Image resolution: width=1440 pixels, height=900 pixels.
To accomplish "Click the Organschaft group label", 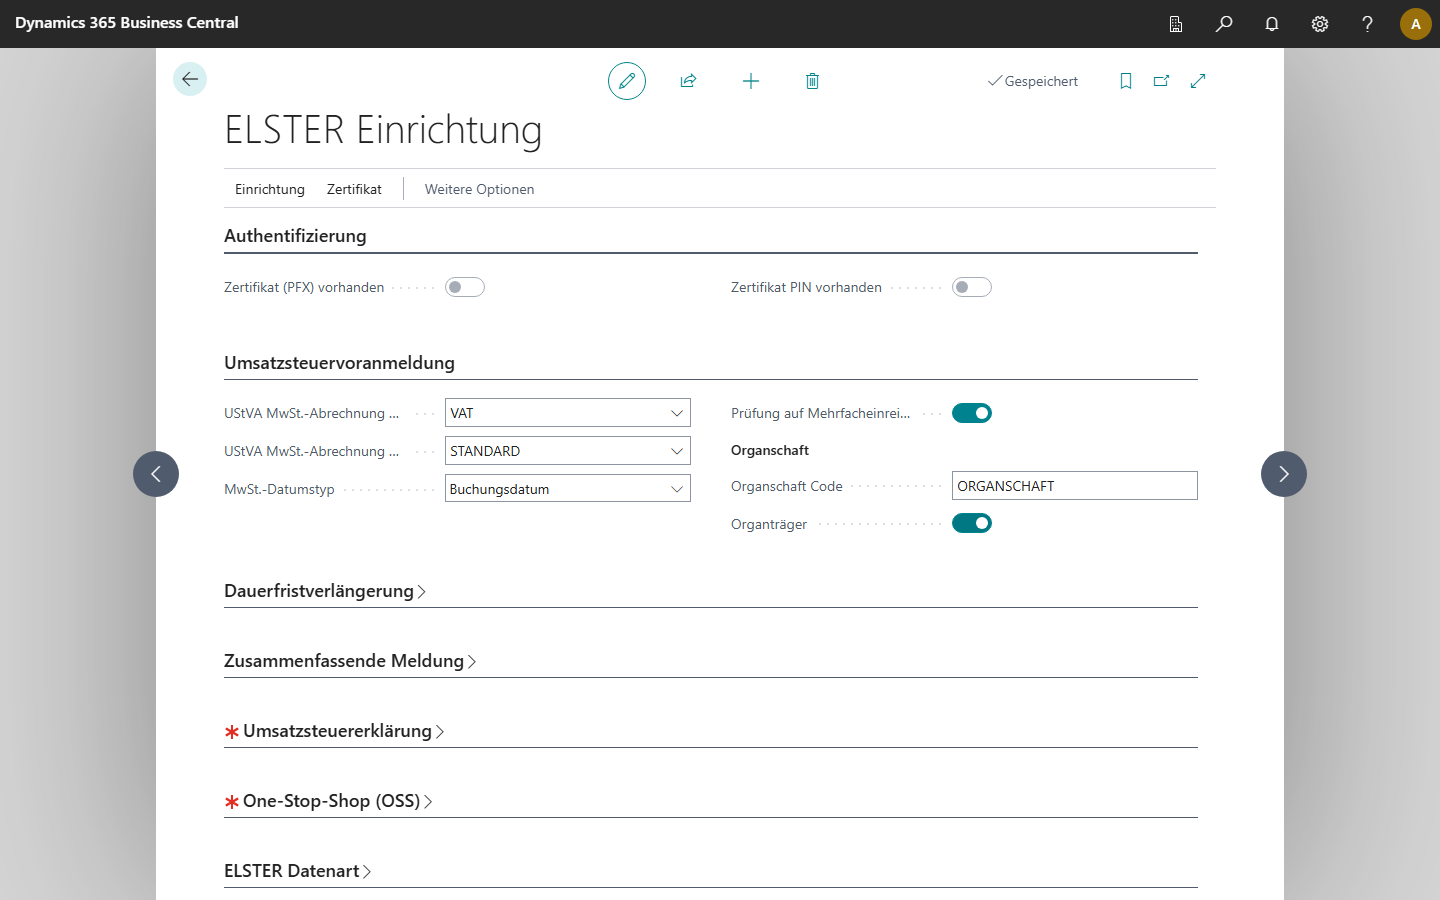I will pyautogui.click(x=770, y=450).
